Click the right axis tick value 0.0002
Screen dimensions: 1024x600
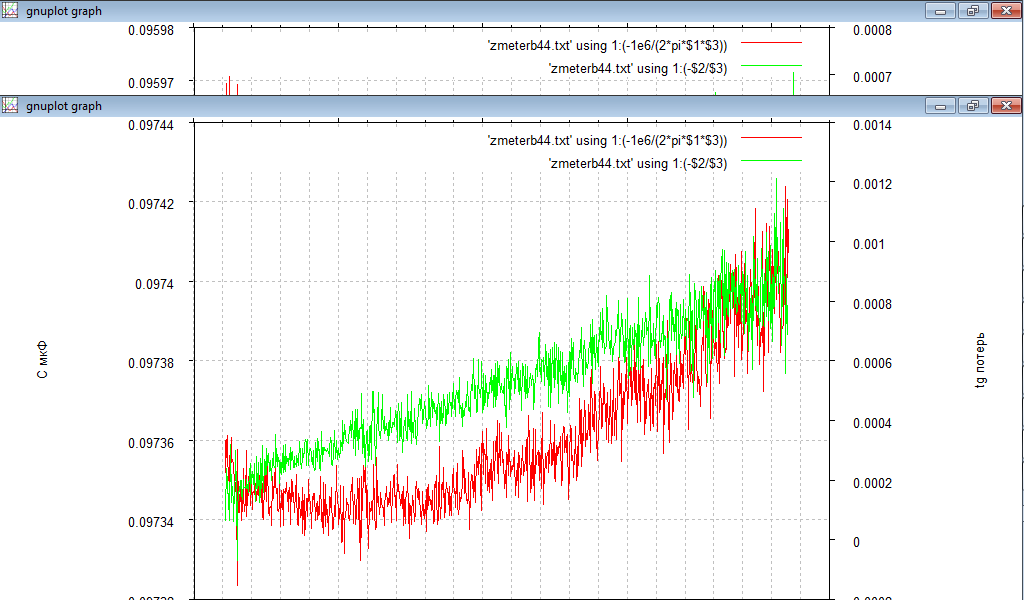coord(872,483)
